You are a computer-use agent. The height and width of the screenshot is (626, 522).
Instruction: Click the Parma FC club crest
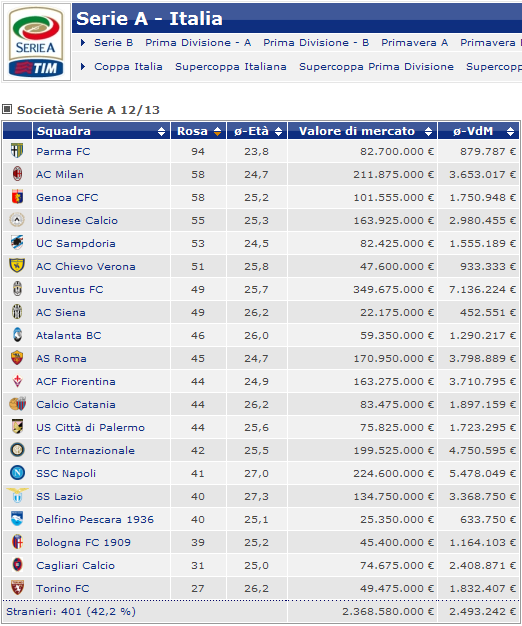pos(17,151)
